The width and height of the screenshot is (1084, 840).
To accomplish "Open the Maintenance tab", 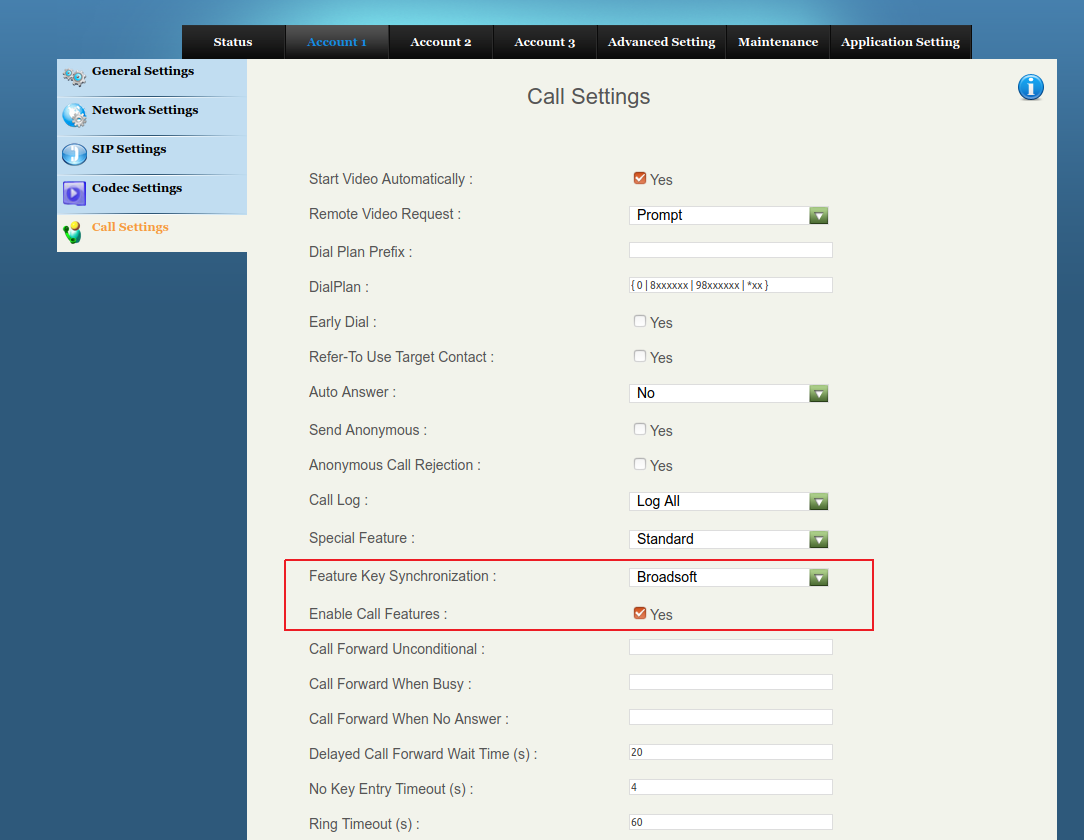I will tap(778, 42).
